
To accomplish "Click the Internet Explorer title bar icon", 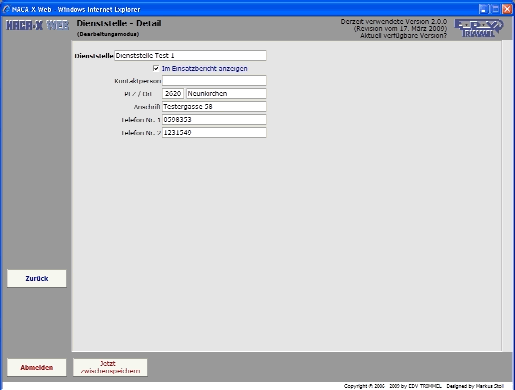I will coord(6,9).
